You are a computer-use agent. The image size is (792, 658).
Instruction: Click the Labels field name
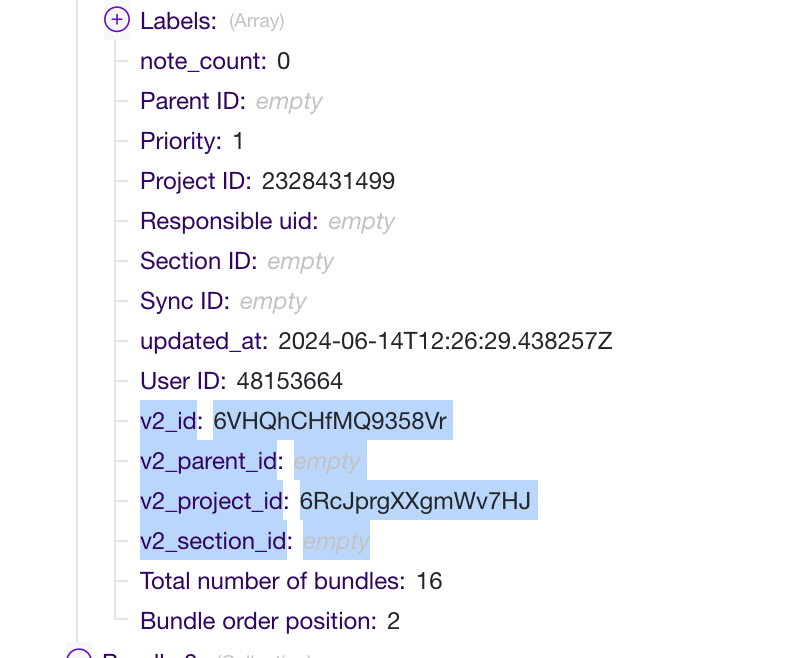tap(178, 21)
